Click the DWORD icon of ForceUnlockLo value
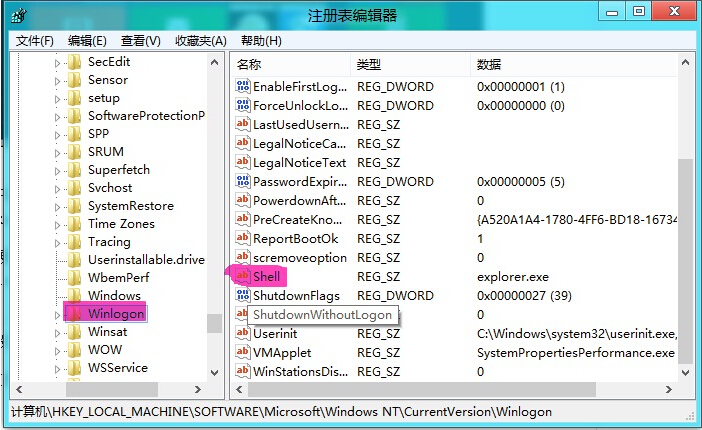 pos(242,105)
